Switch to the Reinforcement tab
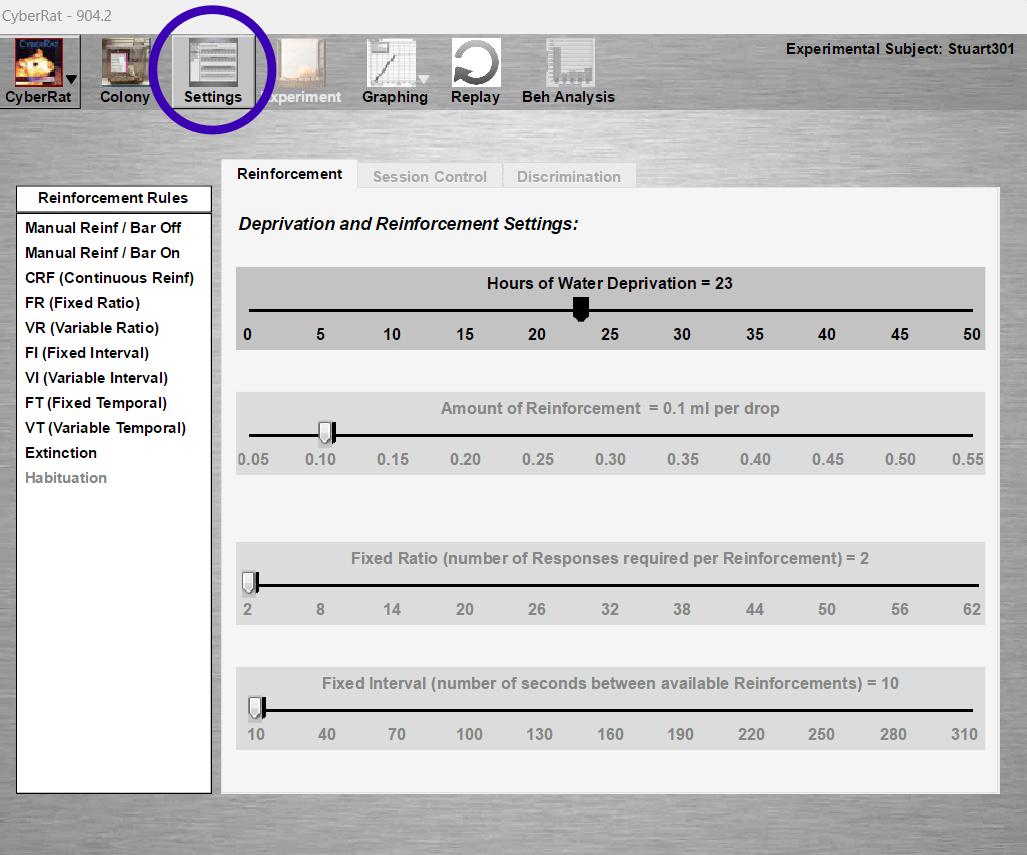 coord(289,174)
